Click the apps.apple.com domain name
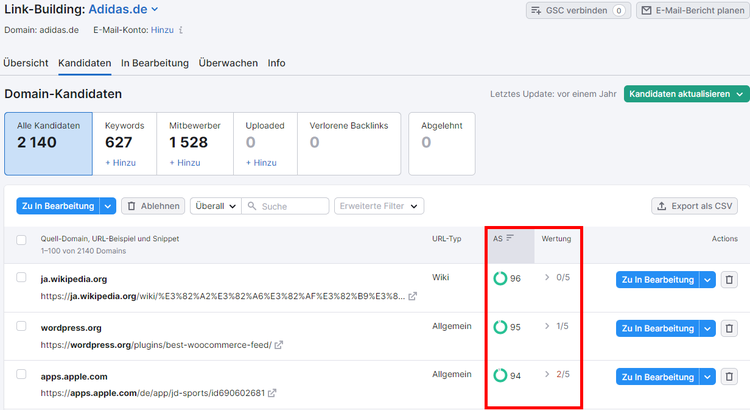This screenshot has height=410, width=750. tap(74, 377)
